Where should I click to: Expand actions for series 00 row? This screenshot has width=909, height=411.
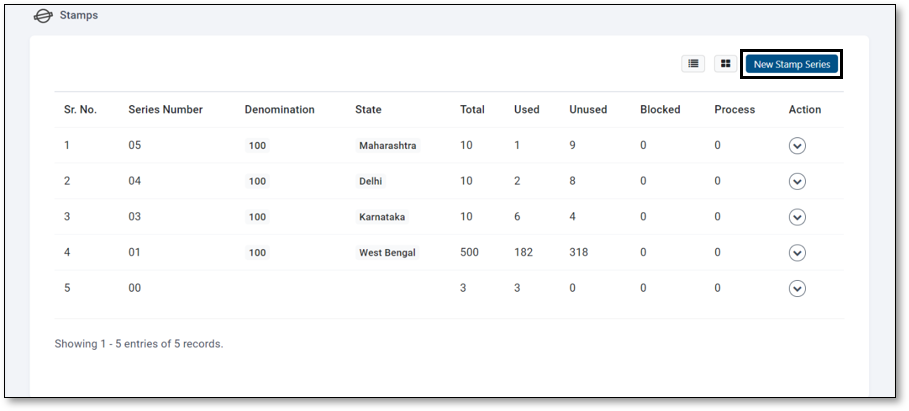tap(797, 289)
